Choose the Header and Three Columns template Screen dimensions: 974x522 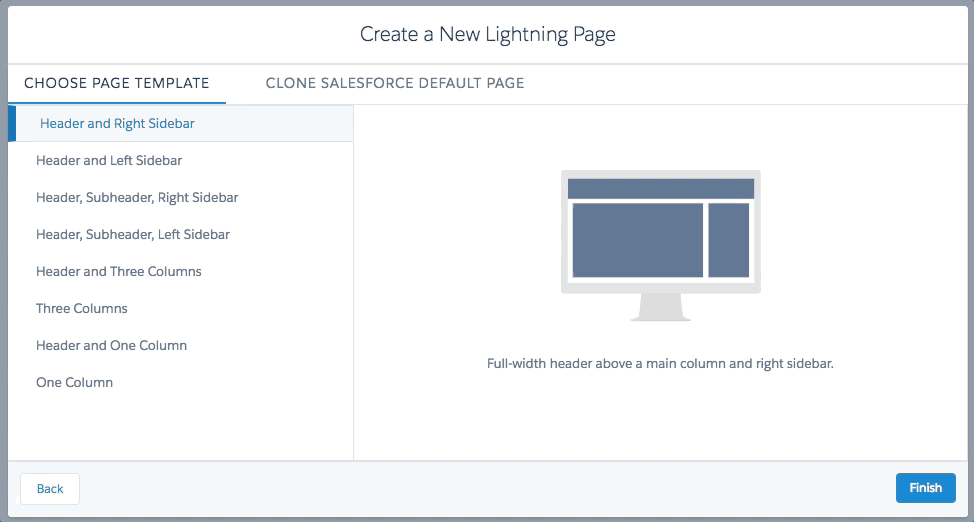119,271
